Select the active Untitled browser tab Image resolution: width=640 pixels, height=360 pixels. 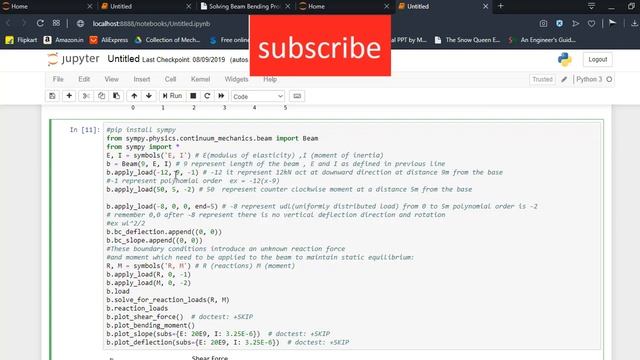(x=418, y=6)
